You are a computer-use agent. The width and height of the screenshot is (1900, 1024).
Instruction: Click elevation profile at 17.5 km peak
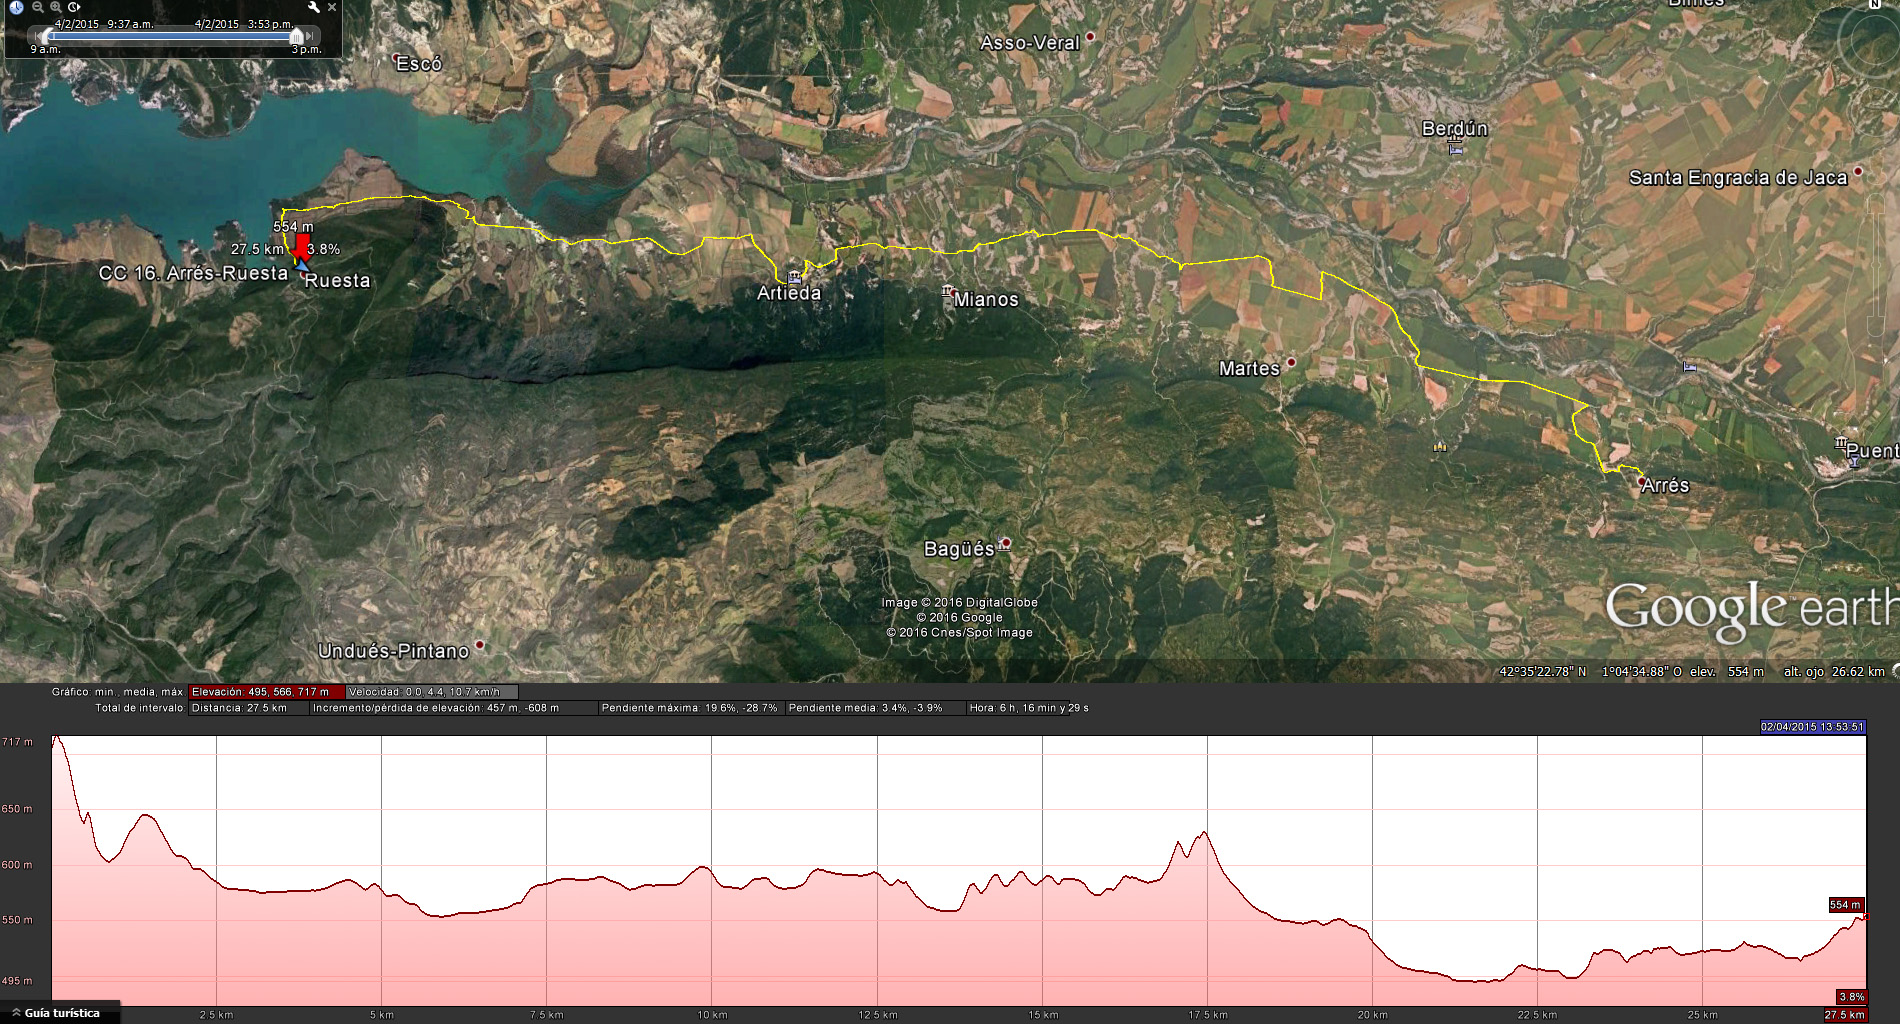[x=1204, y=832]
